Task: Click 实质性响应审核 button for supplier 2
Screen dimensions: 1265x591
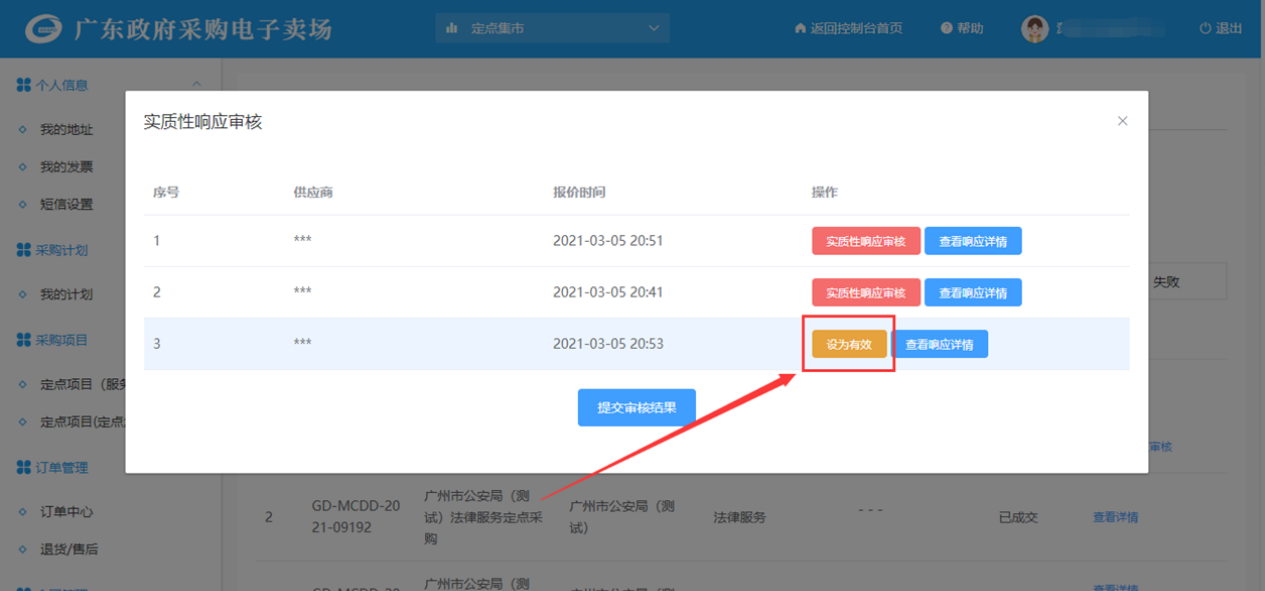Action: click(x=865, y=293)
